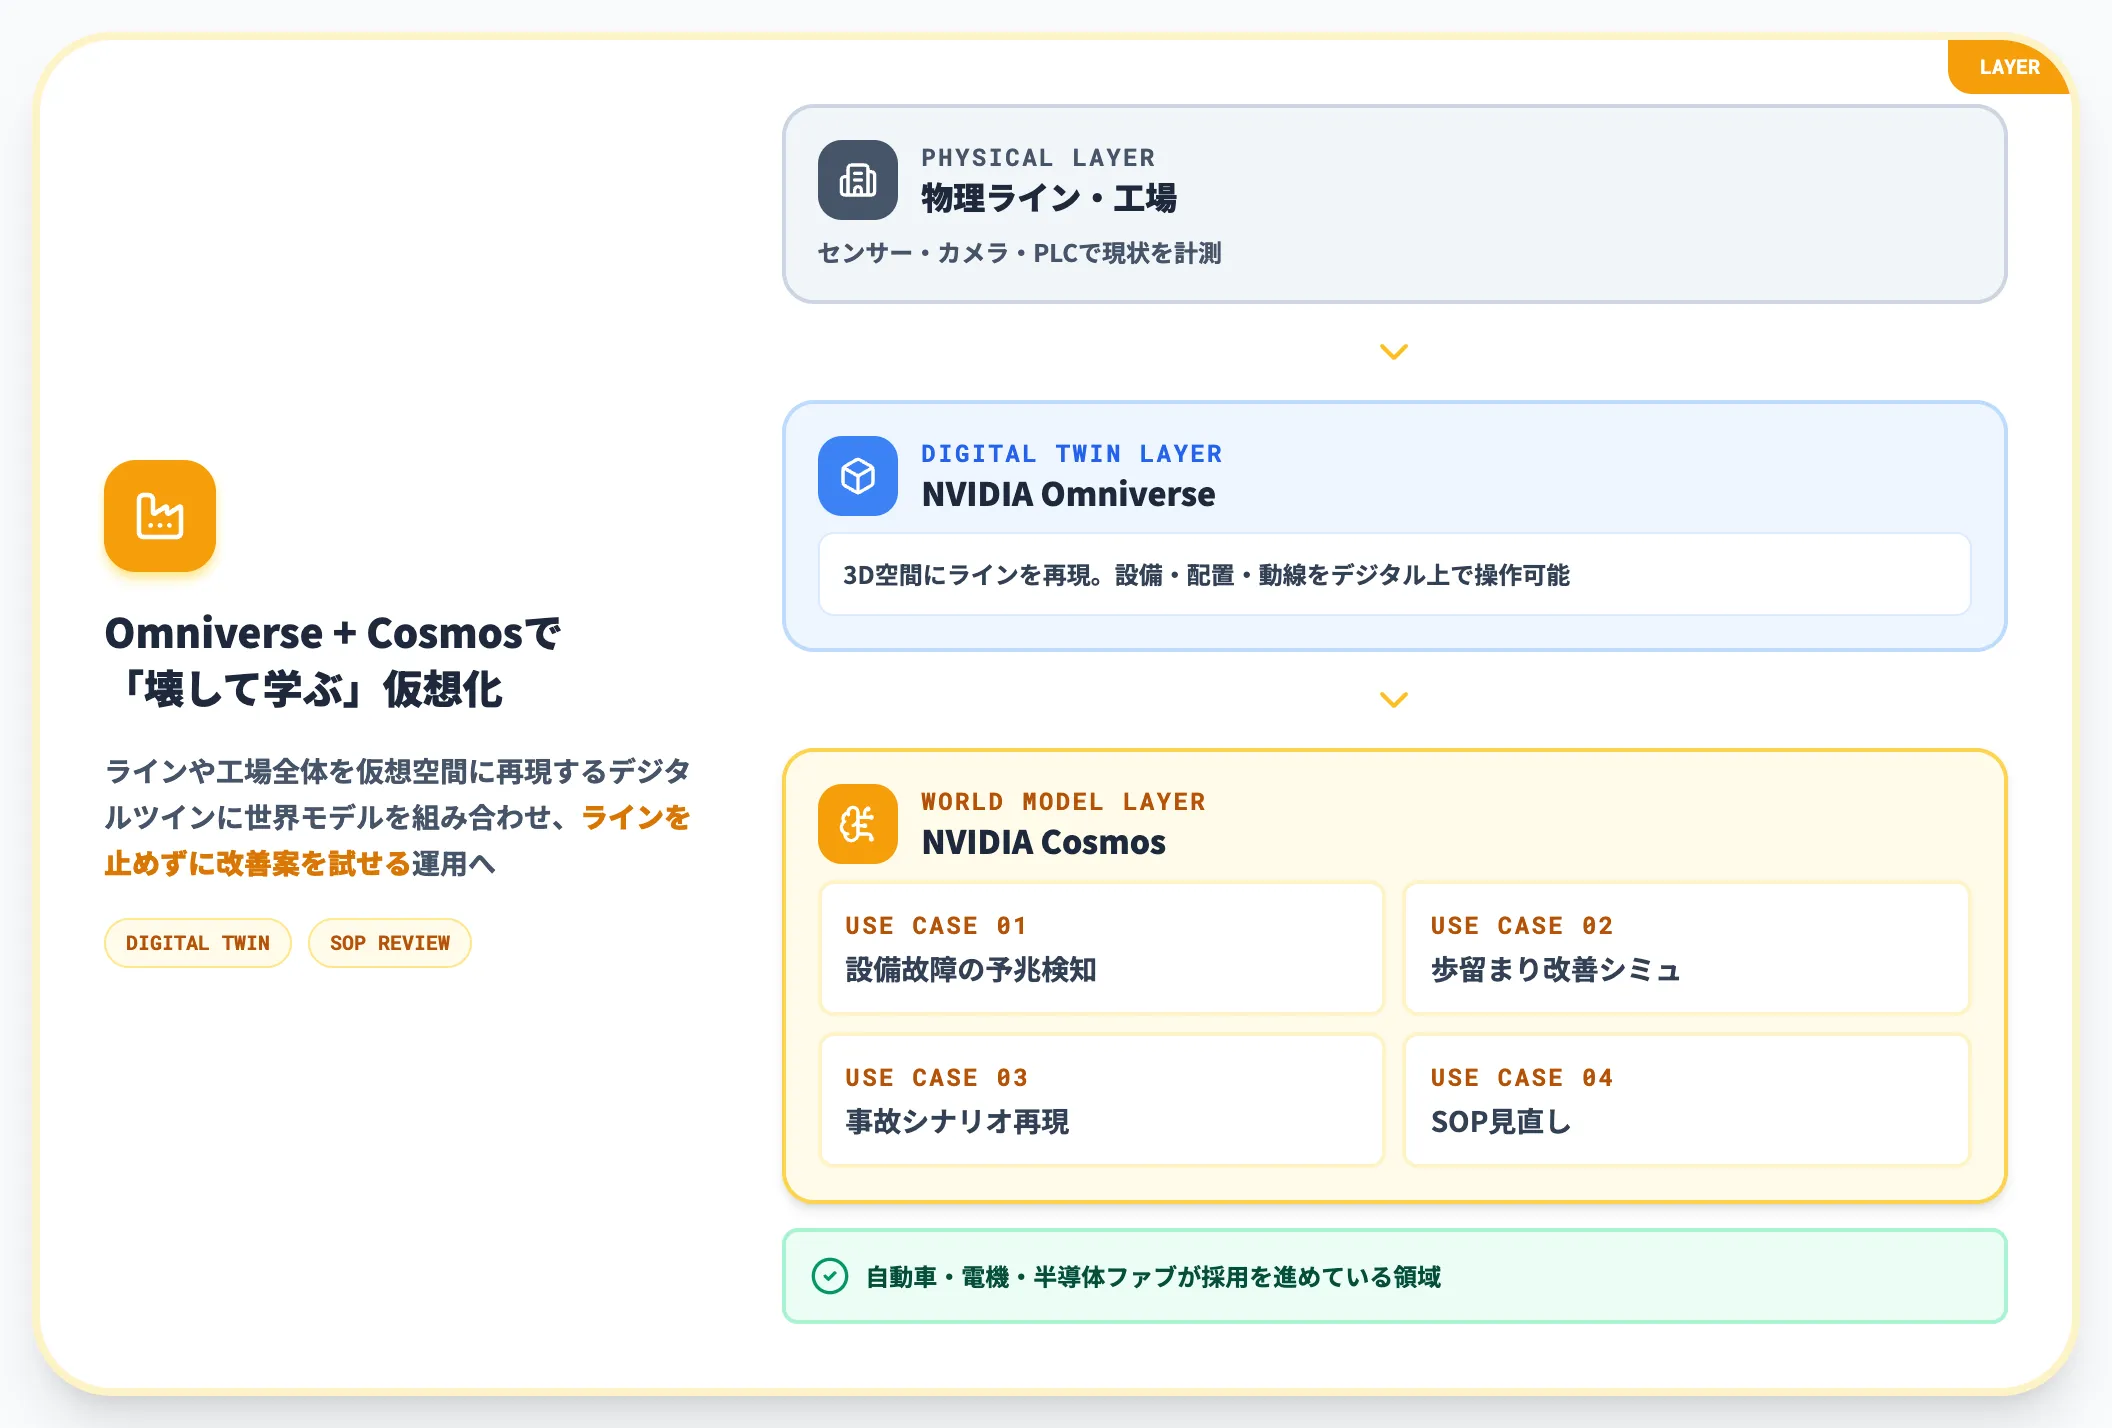Click the WORLD MODEL LAYER label
2112x1428 pixels.
tap(1063, 802)
